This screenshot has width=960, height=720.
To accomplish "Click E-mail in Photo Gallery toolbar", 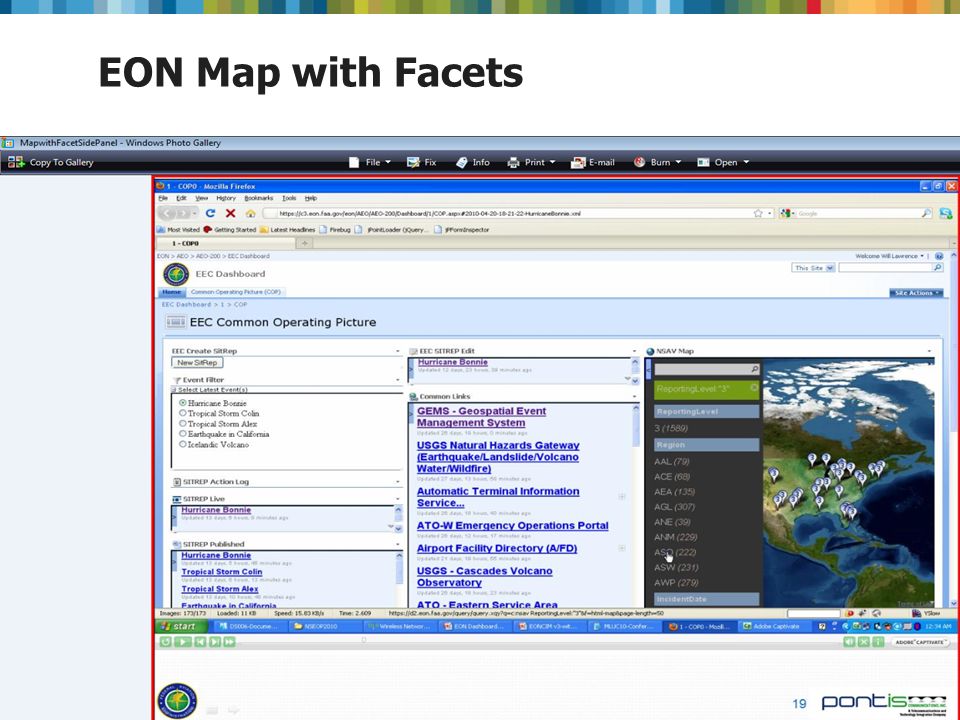I will coord(593,162).
